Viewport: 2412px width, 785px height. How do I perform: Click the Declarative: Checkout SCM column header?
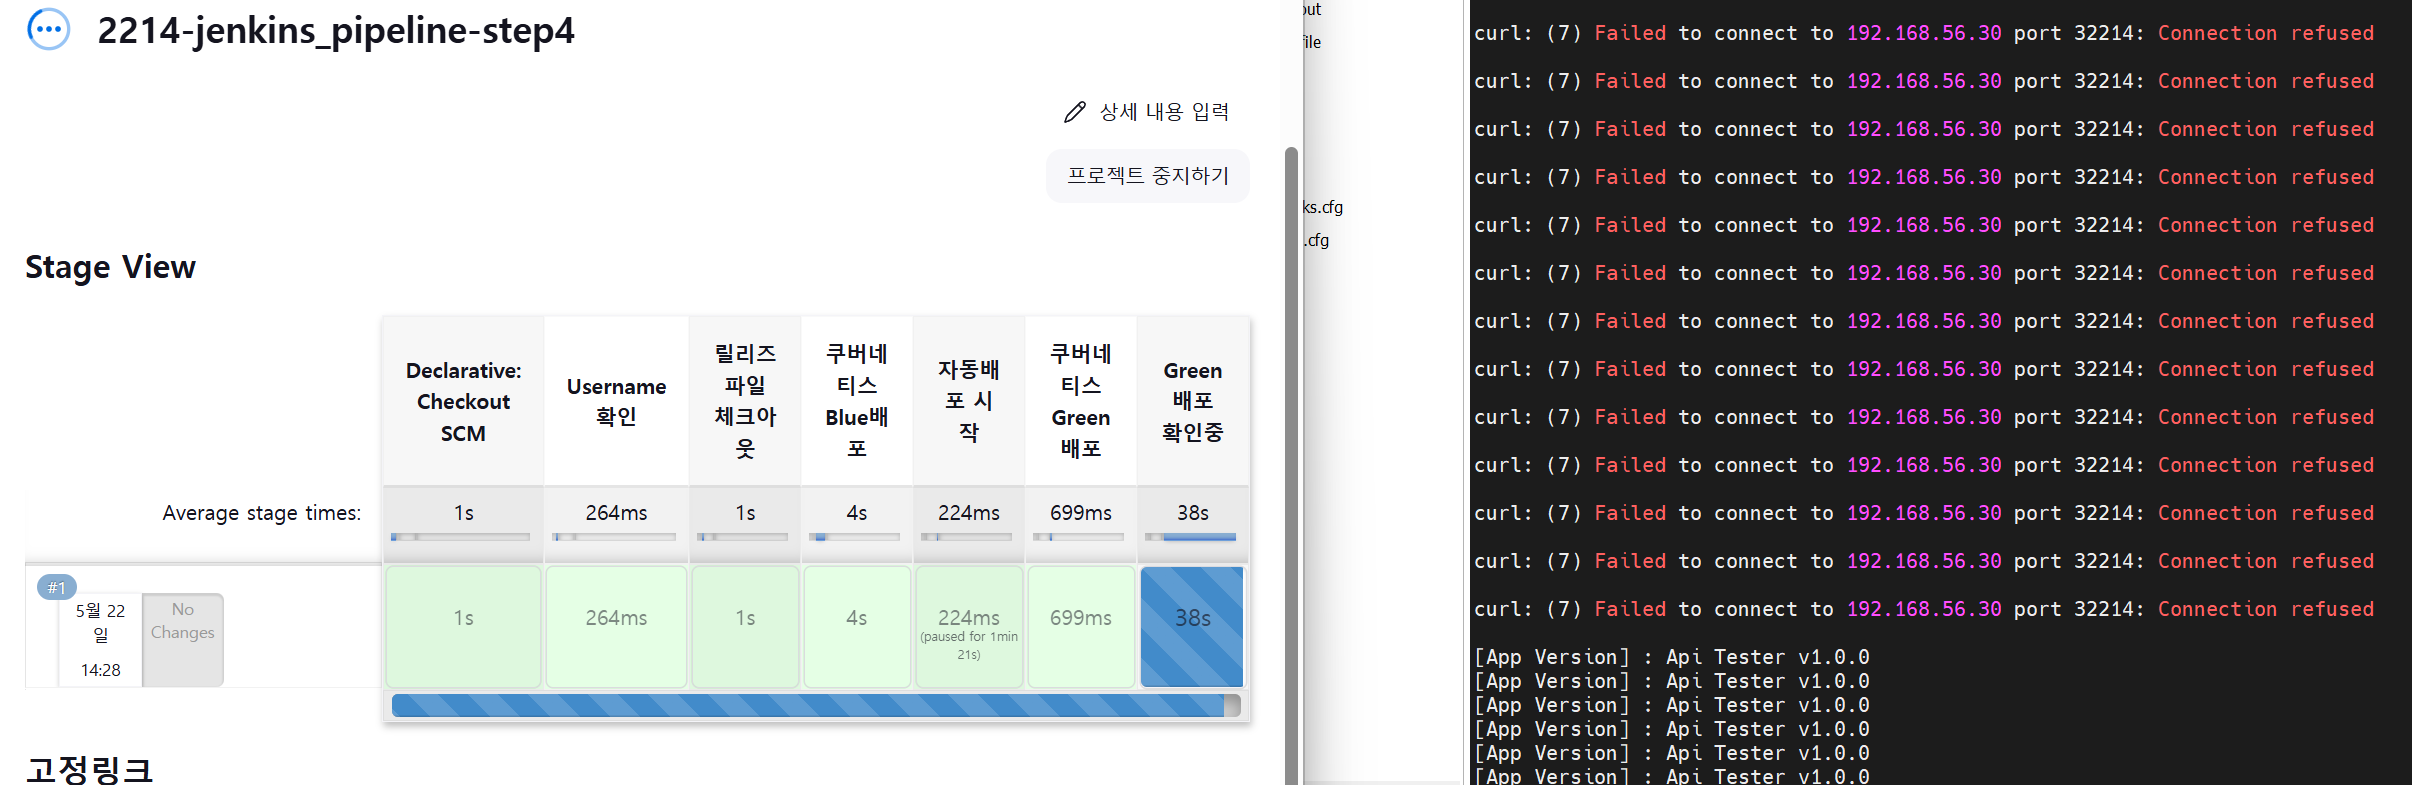(463, 402)
